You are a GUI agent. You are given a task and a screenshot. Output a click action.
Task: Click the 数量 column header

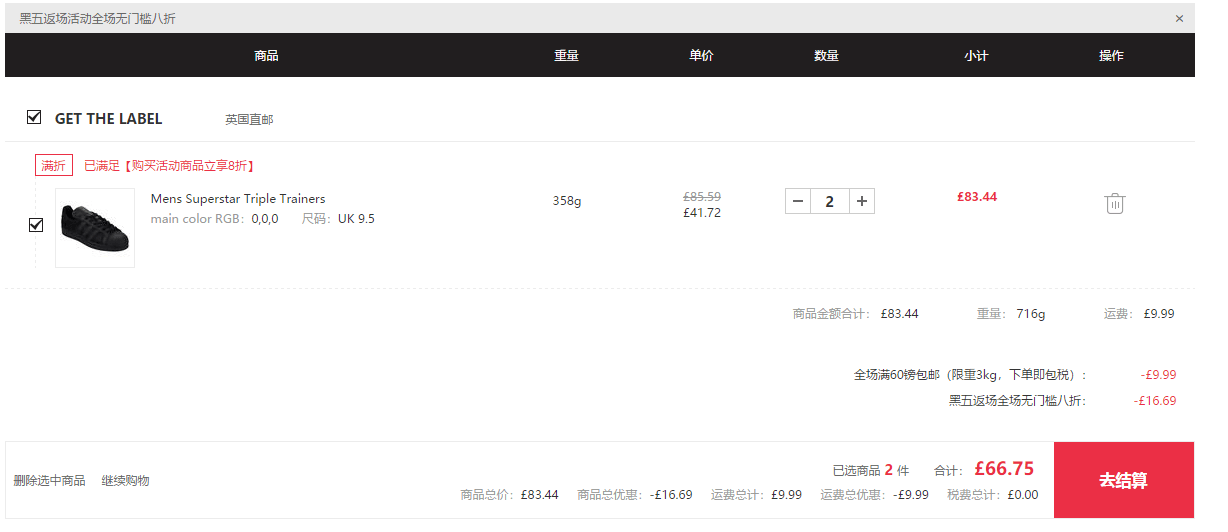coord(826,56)
